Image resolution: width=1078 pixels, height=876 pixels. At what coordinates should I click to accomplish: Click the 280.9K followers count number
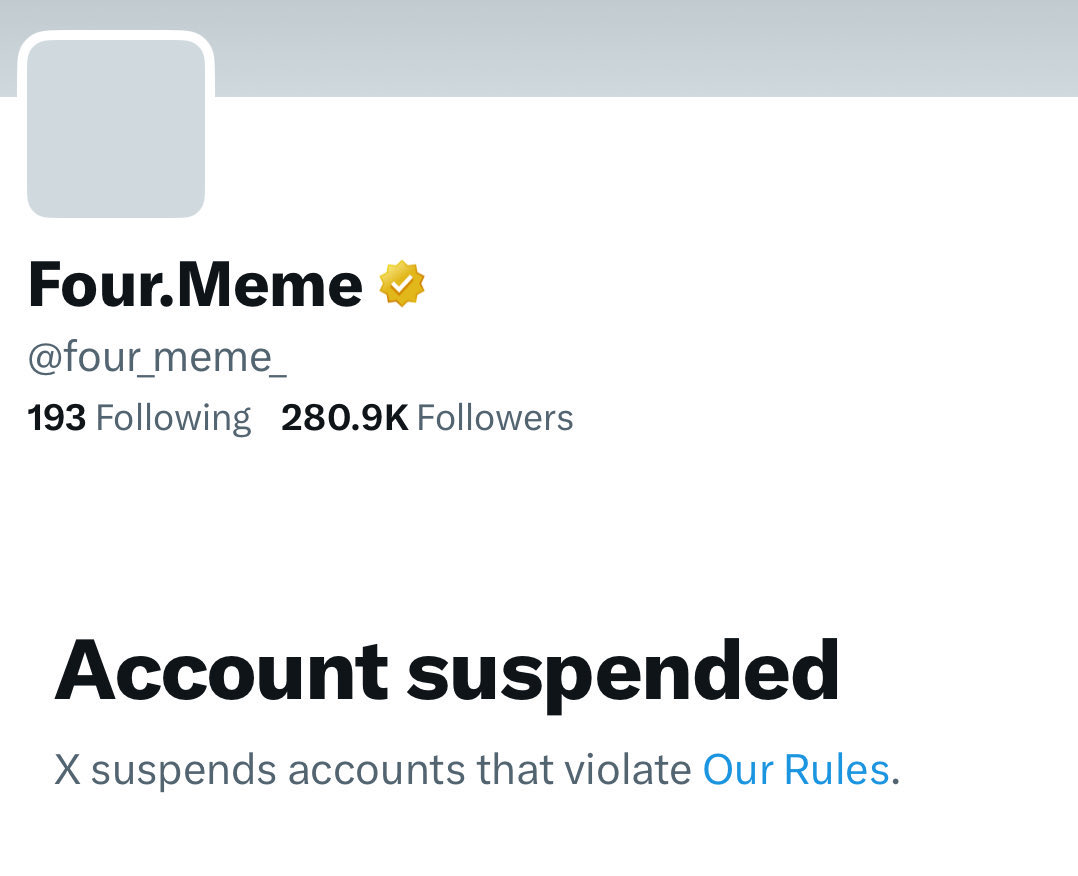(x=344, y=417)
